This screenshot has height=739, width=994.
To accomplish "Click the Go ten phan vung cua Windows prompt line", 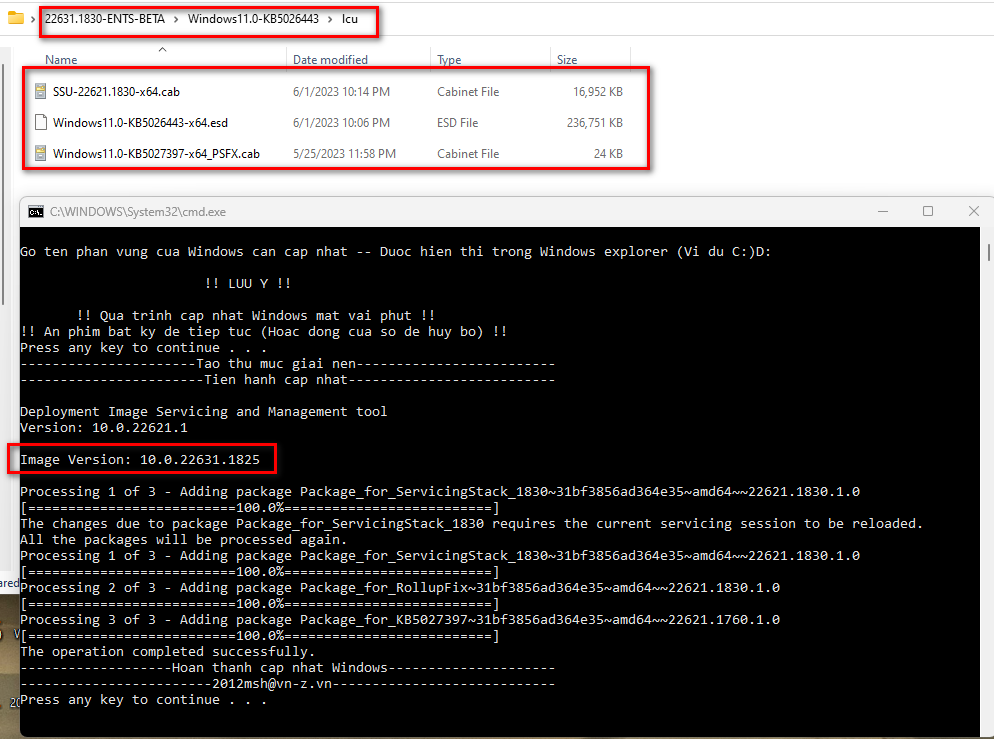I will point(395,252).
